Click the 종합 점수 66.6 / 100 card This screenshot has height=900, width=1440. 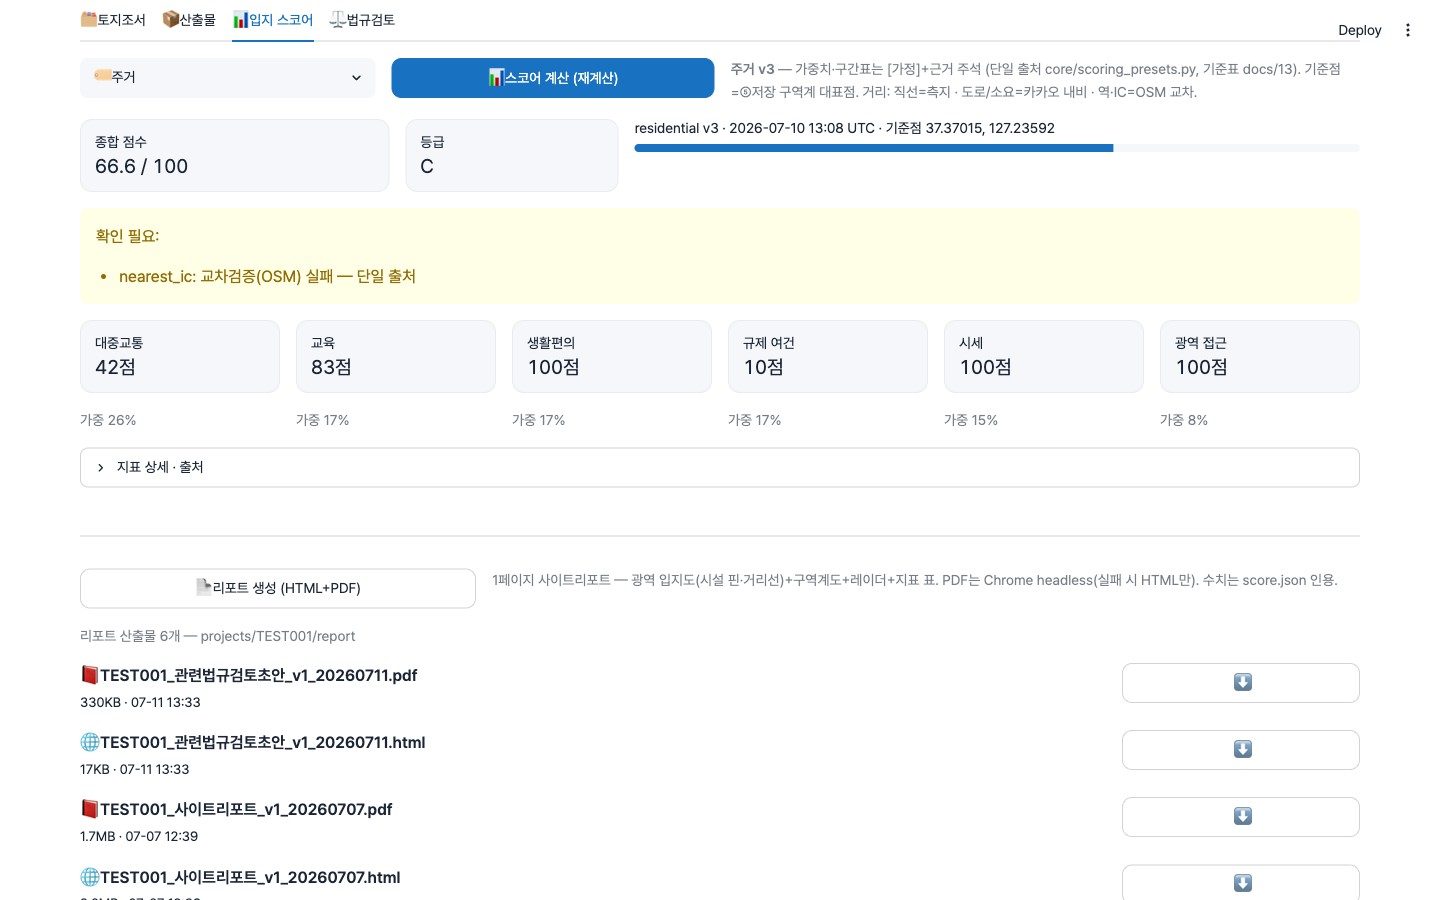[234, 155]
